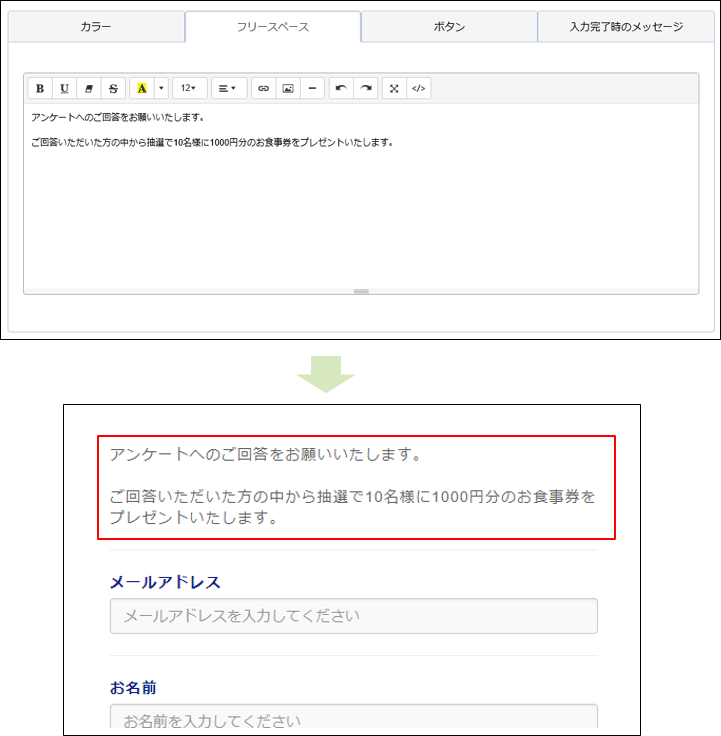Apply strikethrough formatting

113,88
